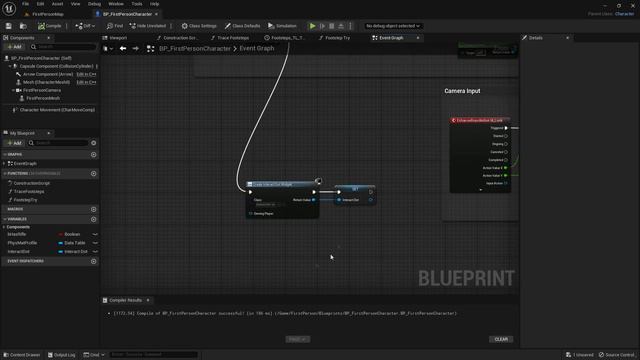Screen dimensions: 640x360
Task: Open the graph bookmarks dropdown
Action: click(x=108, y=49)
